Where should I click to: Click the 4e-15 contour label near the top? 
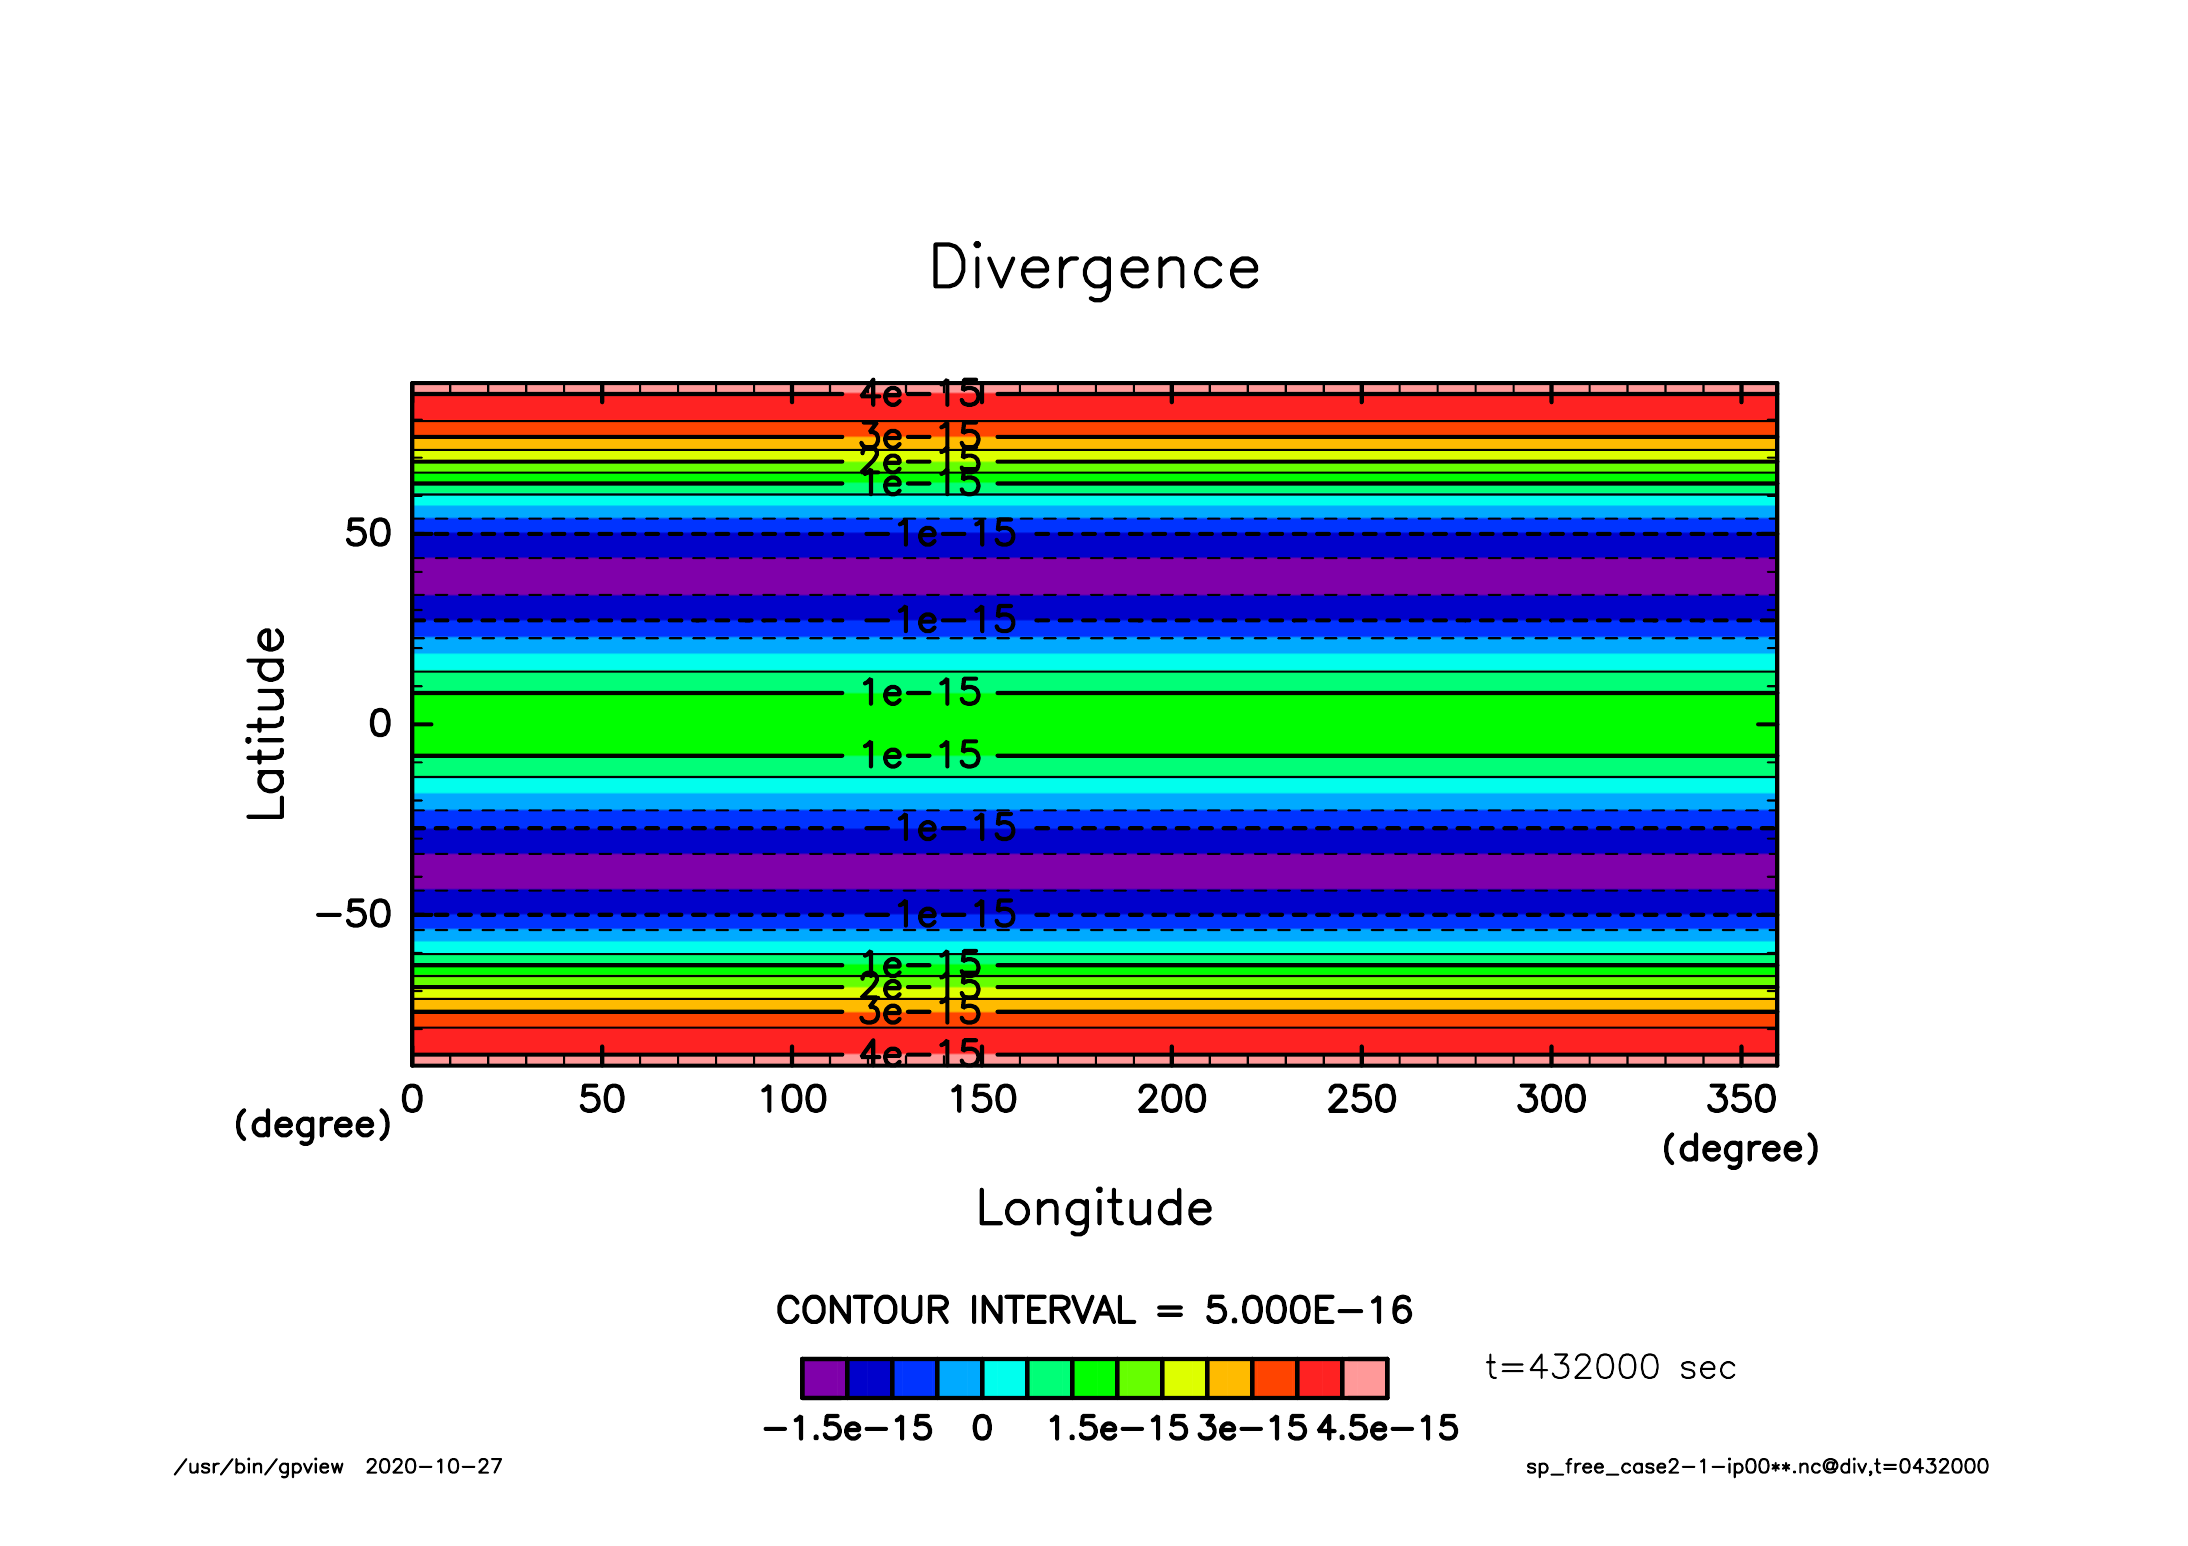[921, 393]
